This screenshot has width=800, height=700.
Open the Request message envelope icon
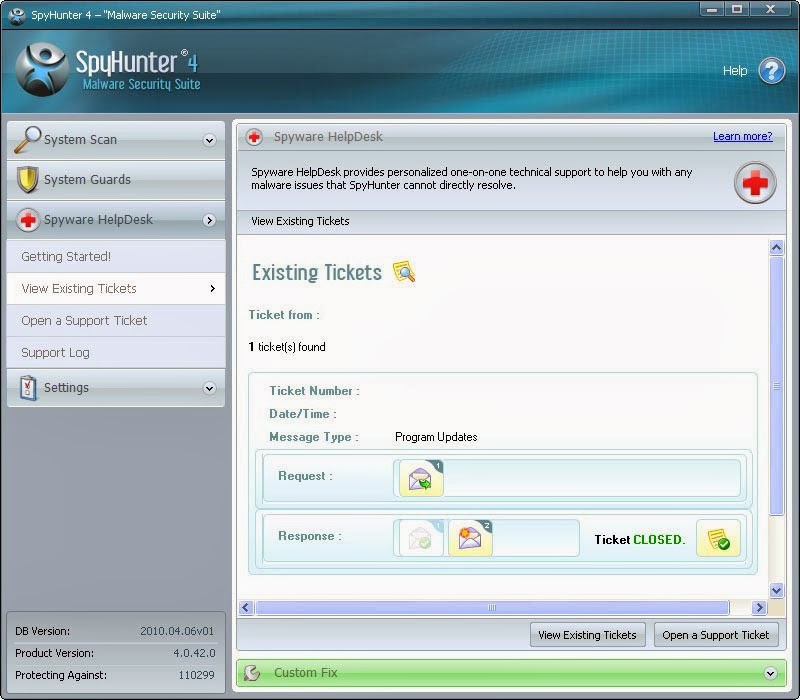click(x=421, y=479)
